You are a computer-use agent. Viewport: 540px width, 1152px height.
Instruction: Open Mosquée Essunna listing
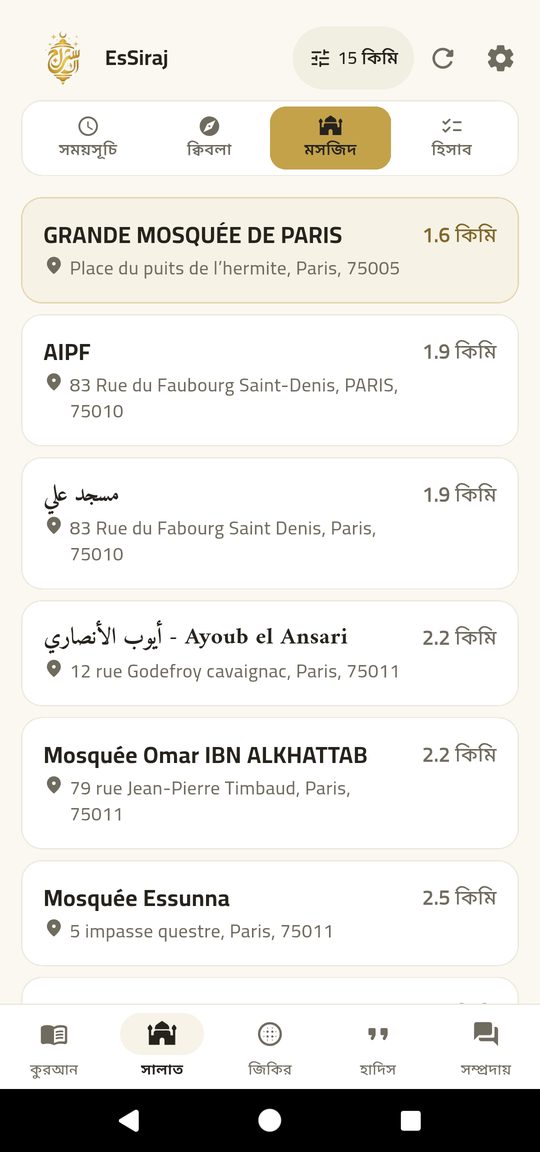point(270,913)
